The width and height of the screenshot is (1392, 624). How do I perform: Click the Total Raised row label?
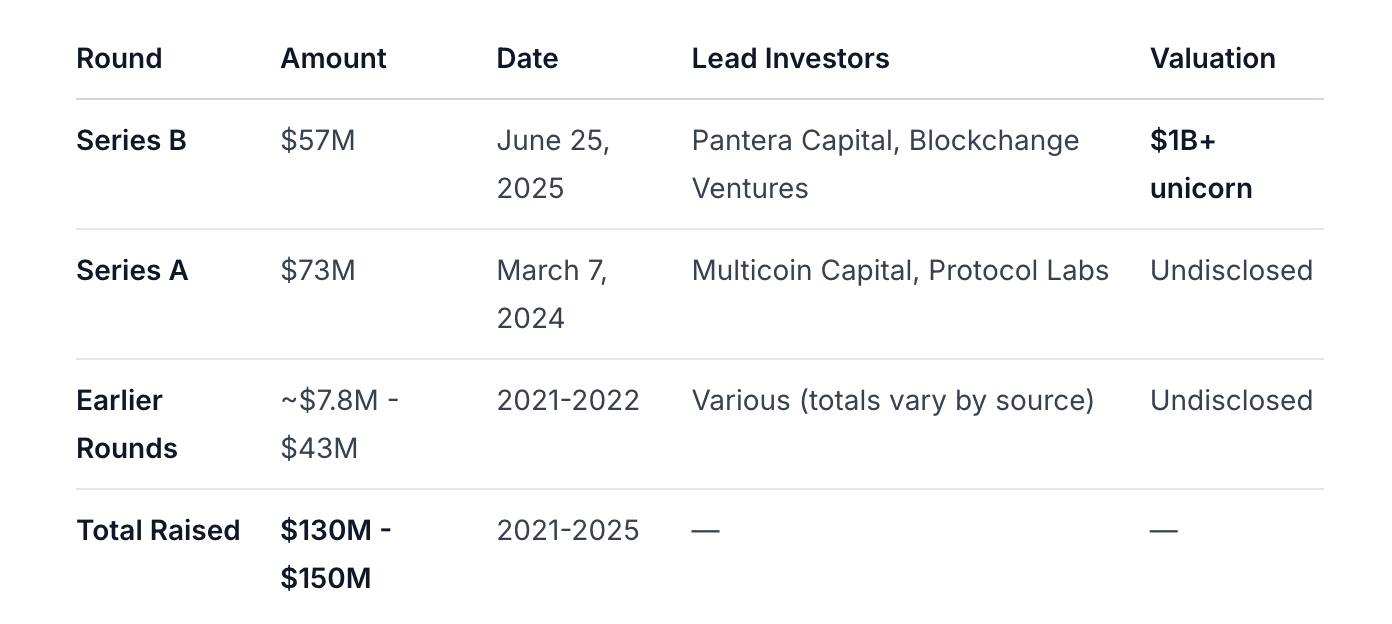pyautogui.click(x=158, y=531)
